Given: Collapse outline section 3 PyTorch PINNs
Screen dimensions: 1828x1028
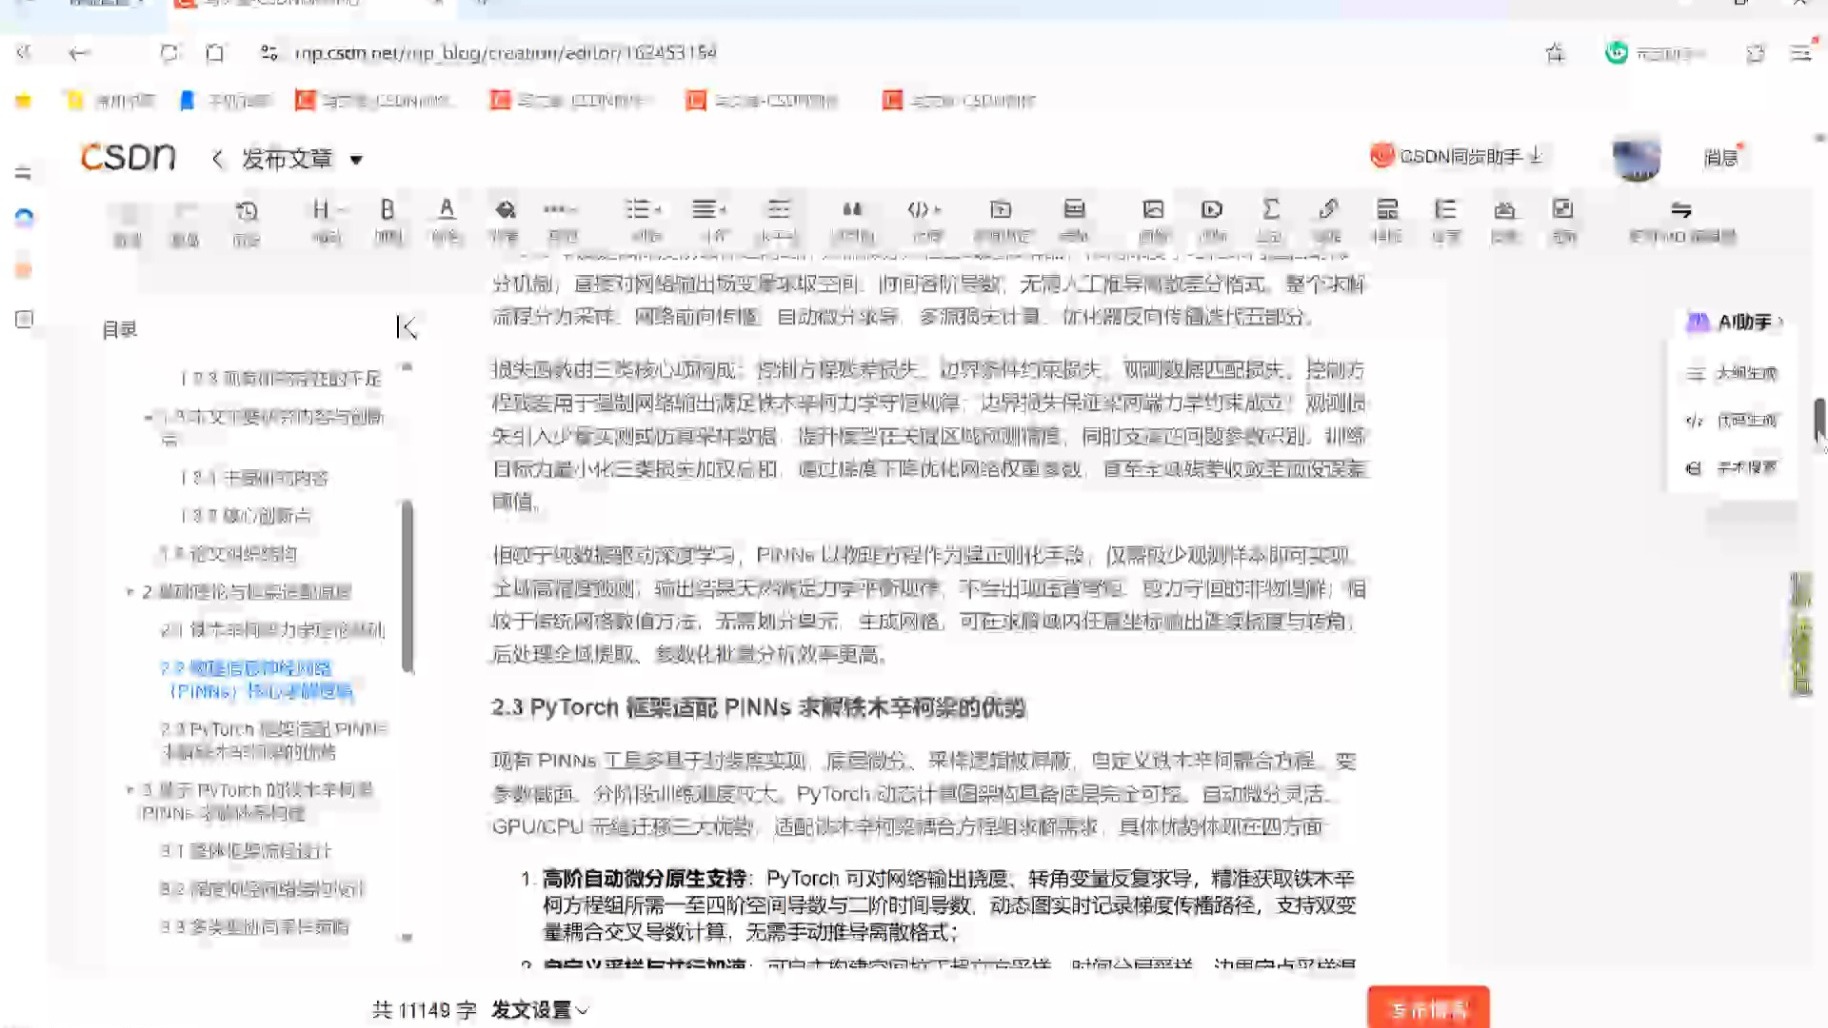Looking at the screenshot, I should pyautogui.click(x=130, y=790).
